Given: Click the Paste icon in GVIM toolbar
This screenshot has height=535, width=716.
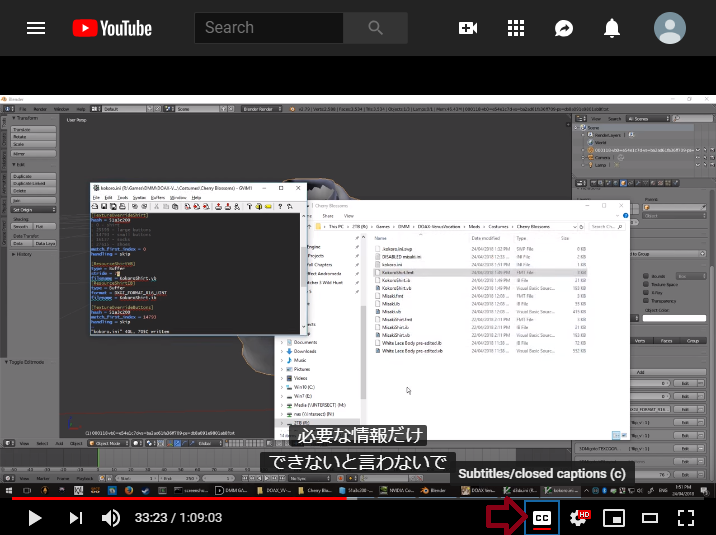Looking at the screenshot, I should coord(175,207).
